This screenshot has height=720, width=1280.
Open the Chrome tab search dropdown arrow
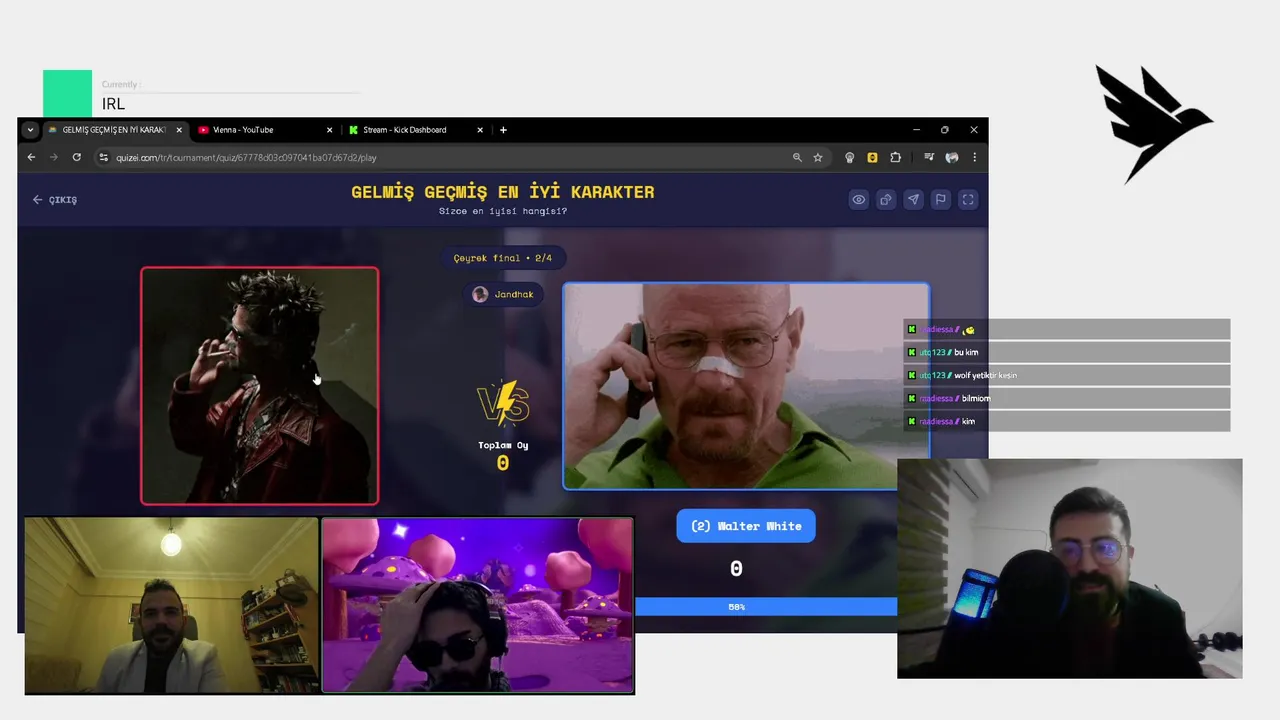click(30, 130)
